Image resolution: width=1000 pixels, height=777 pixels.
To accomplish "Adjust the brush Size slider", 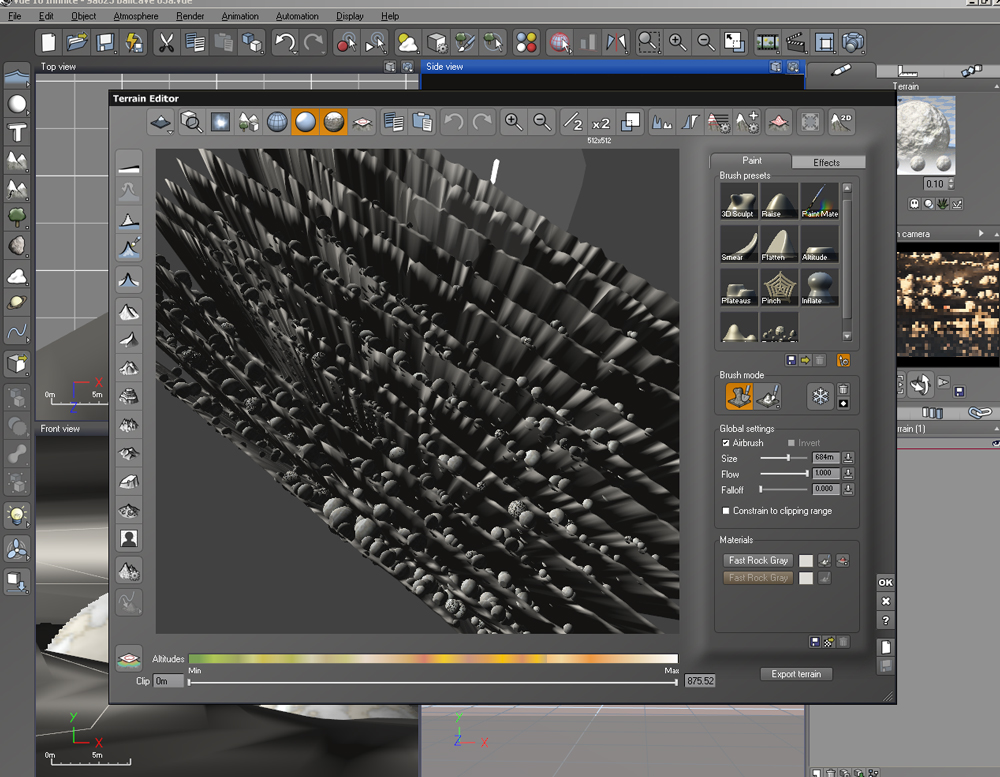I will tap(789, 458).
